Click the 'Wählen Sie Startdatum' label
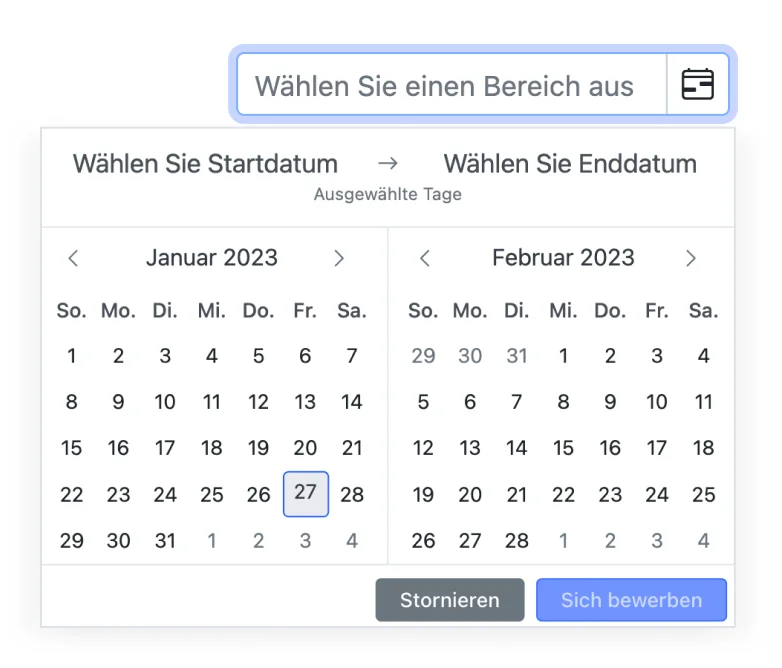Screen dimensions: 782x668 (x=205, y=163)
